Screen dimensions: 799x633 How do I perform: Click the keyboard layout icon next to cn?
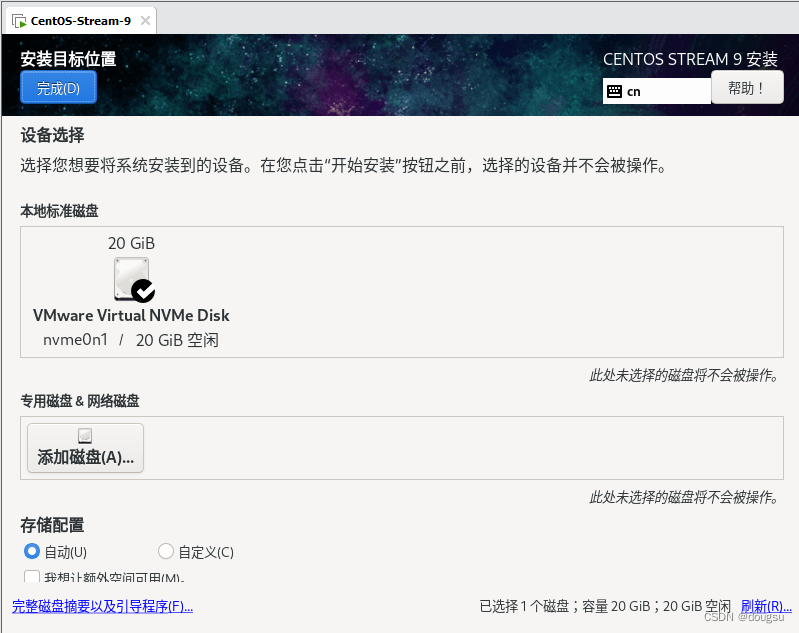(615, 91)
